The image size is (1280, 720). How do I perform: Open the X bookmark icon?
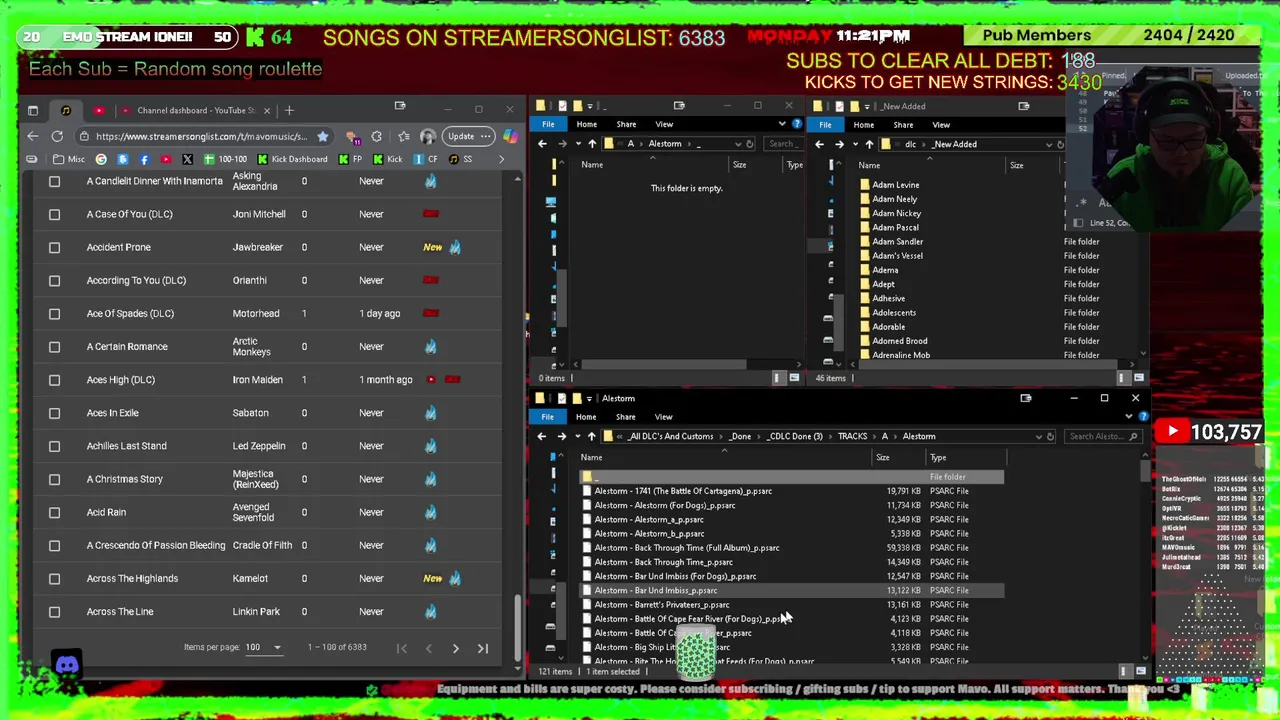187,159
